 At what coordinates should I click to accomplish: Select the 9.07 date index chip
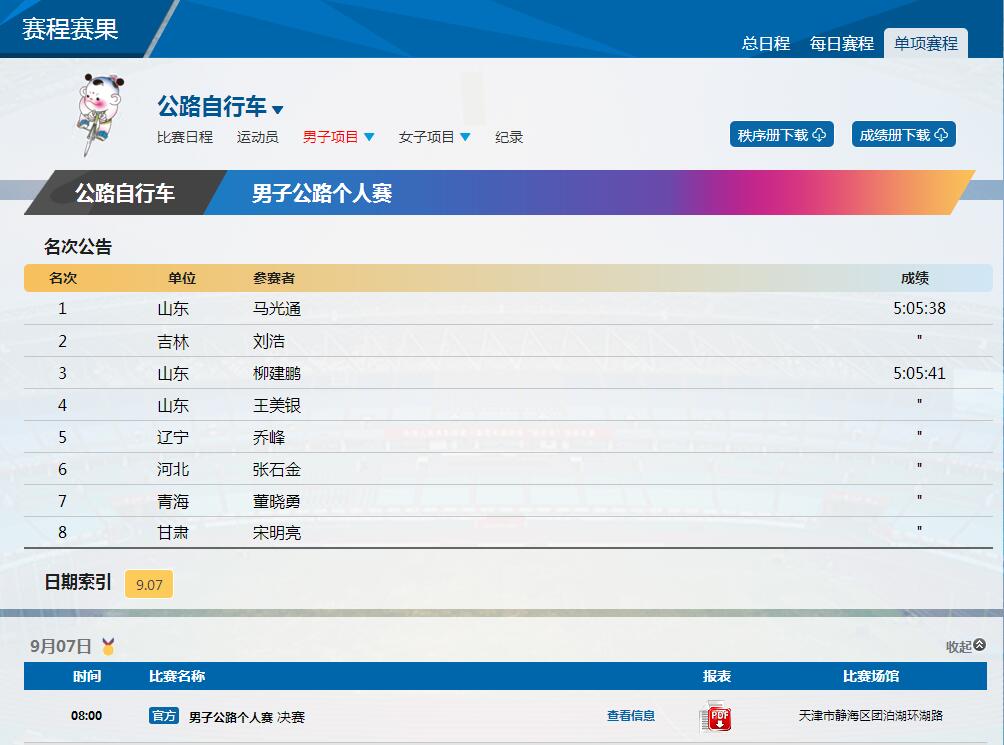[149, 585]
